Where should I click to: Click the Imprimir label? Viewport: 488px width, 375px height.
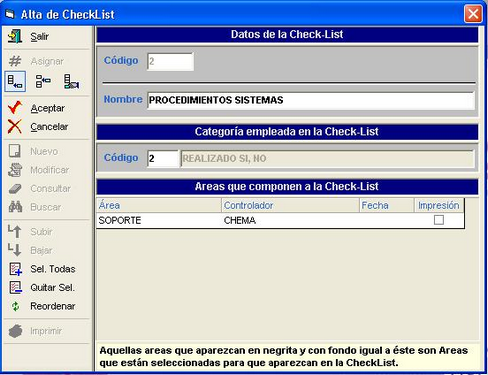46,331
